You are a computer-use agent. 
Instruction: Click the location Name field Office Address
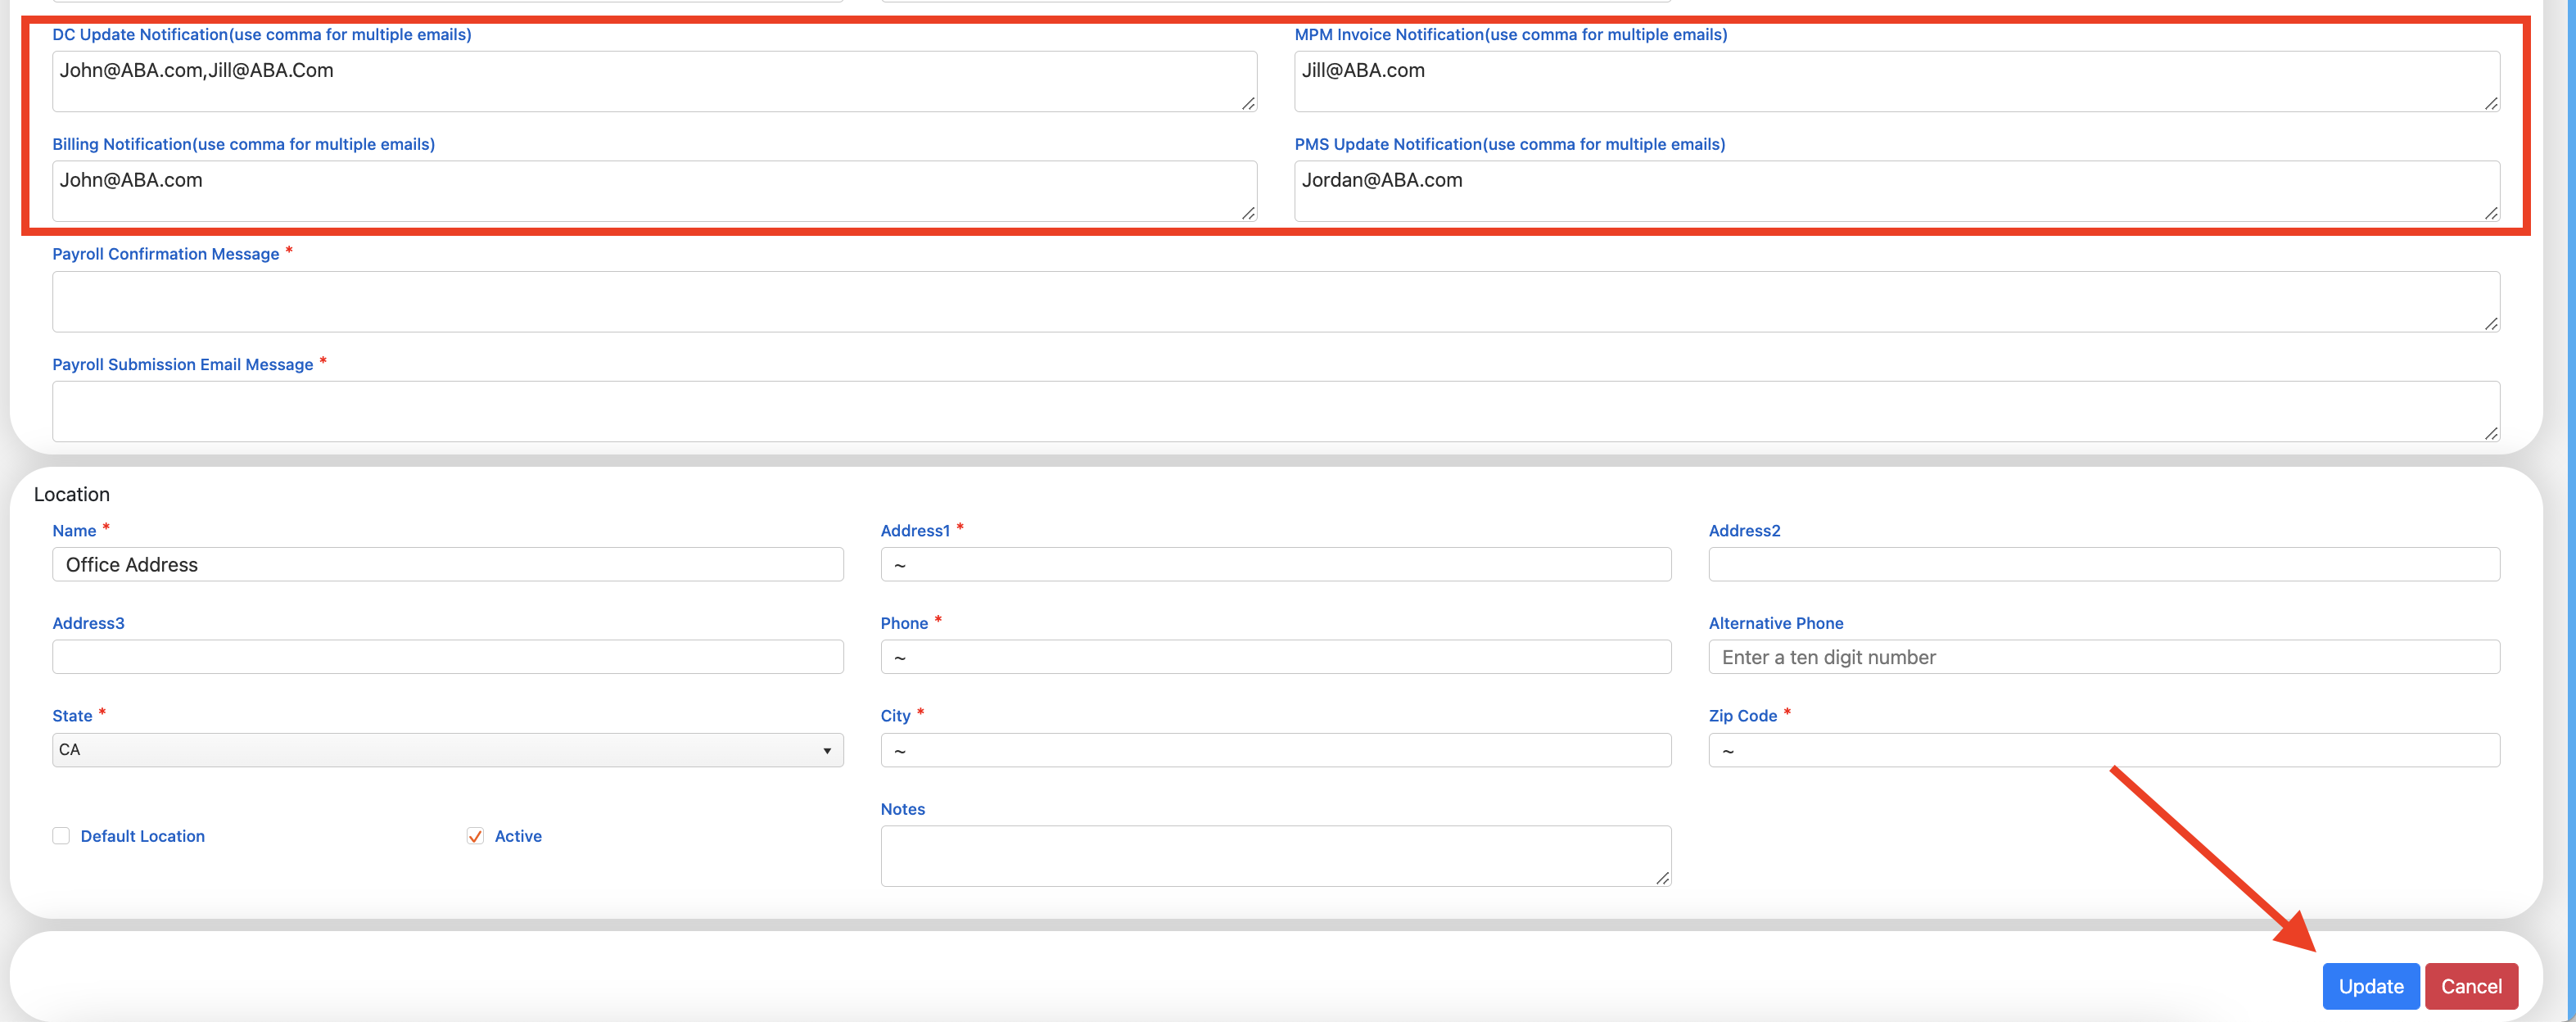(x=447, y=565)
